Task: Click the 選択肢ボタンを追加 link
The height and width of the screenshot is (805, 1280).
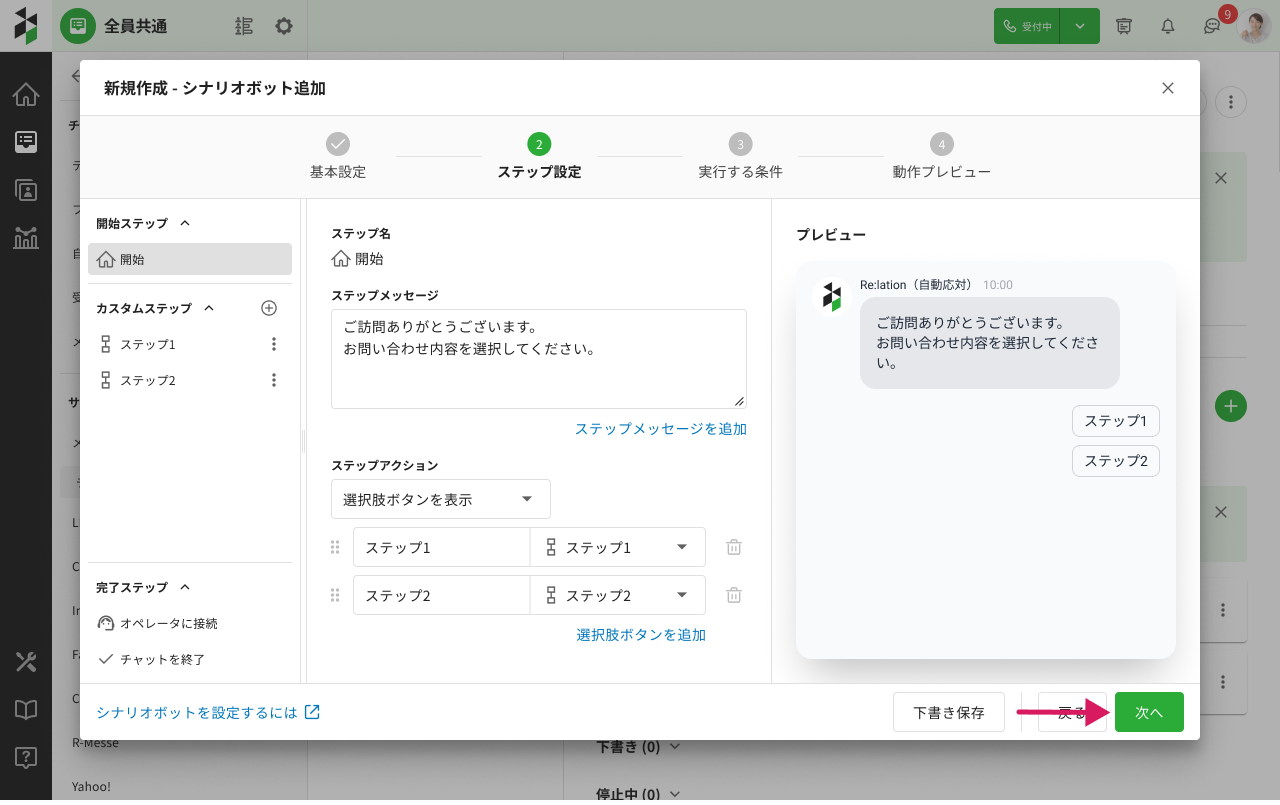Action: (641, 634)
